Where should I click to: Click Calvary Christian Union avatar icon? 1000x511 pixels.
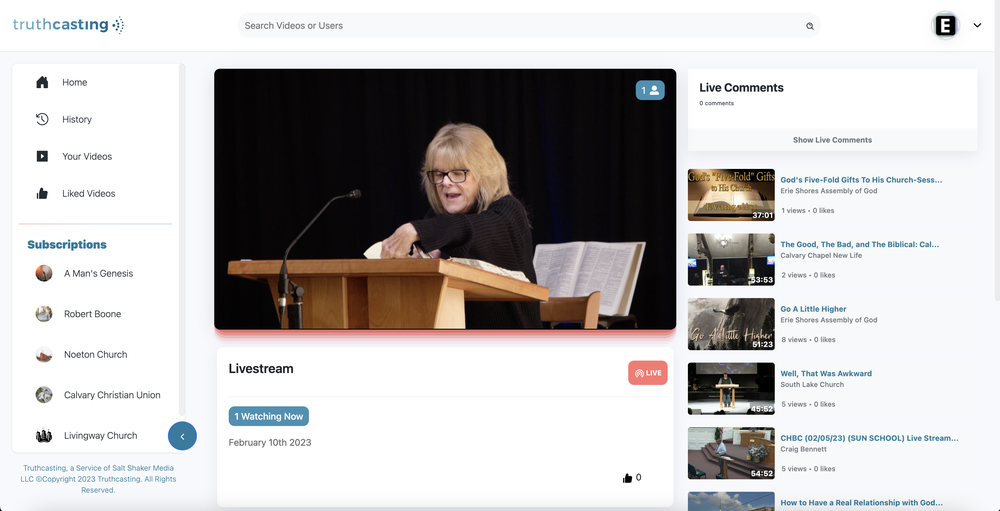point(44,395)
